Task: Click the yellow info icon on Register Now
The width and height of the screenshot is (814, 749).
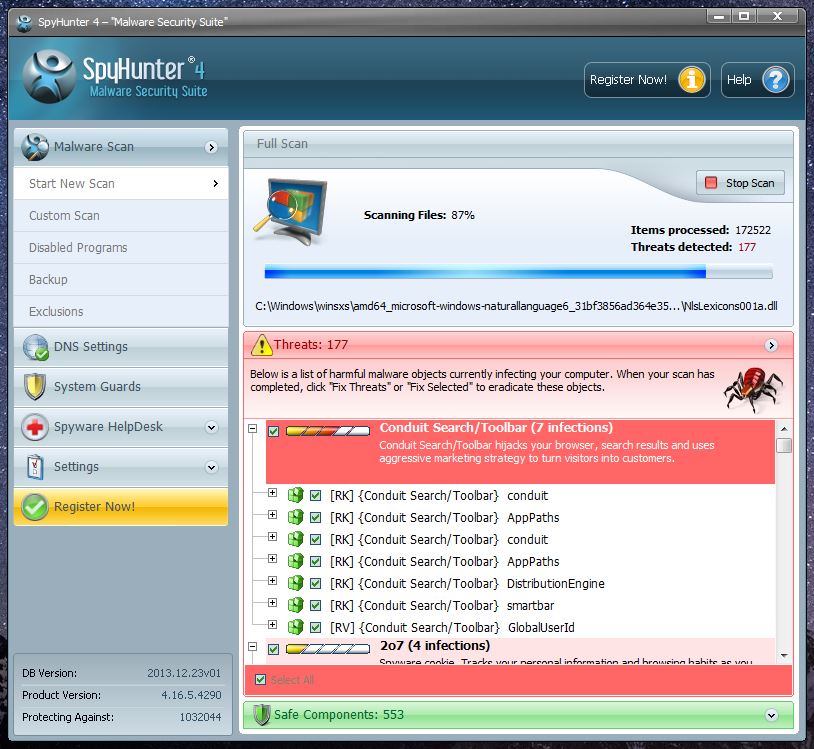Action: pyautogui.click(x=691, y=80)
